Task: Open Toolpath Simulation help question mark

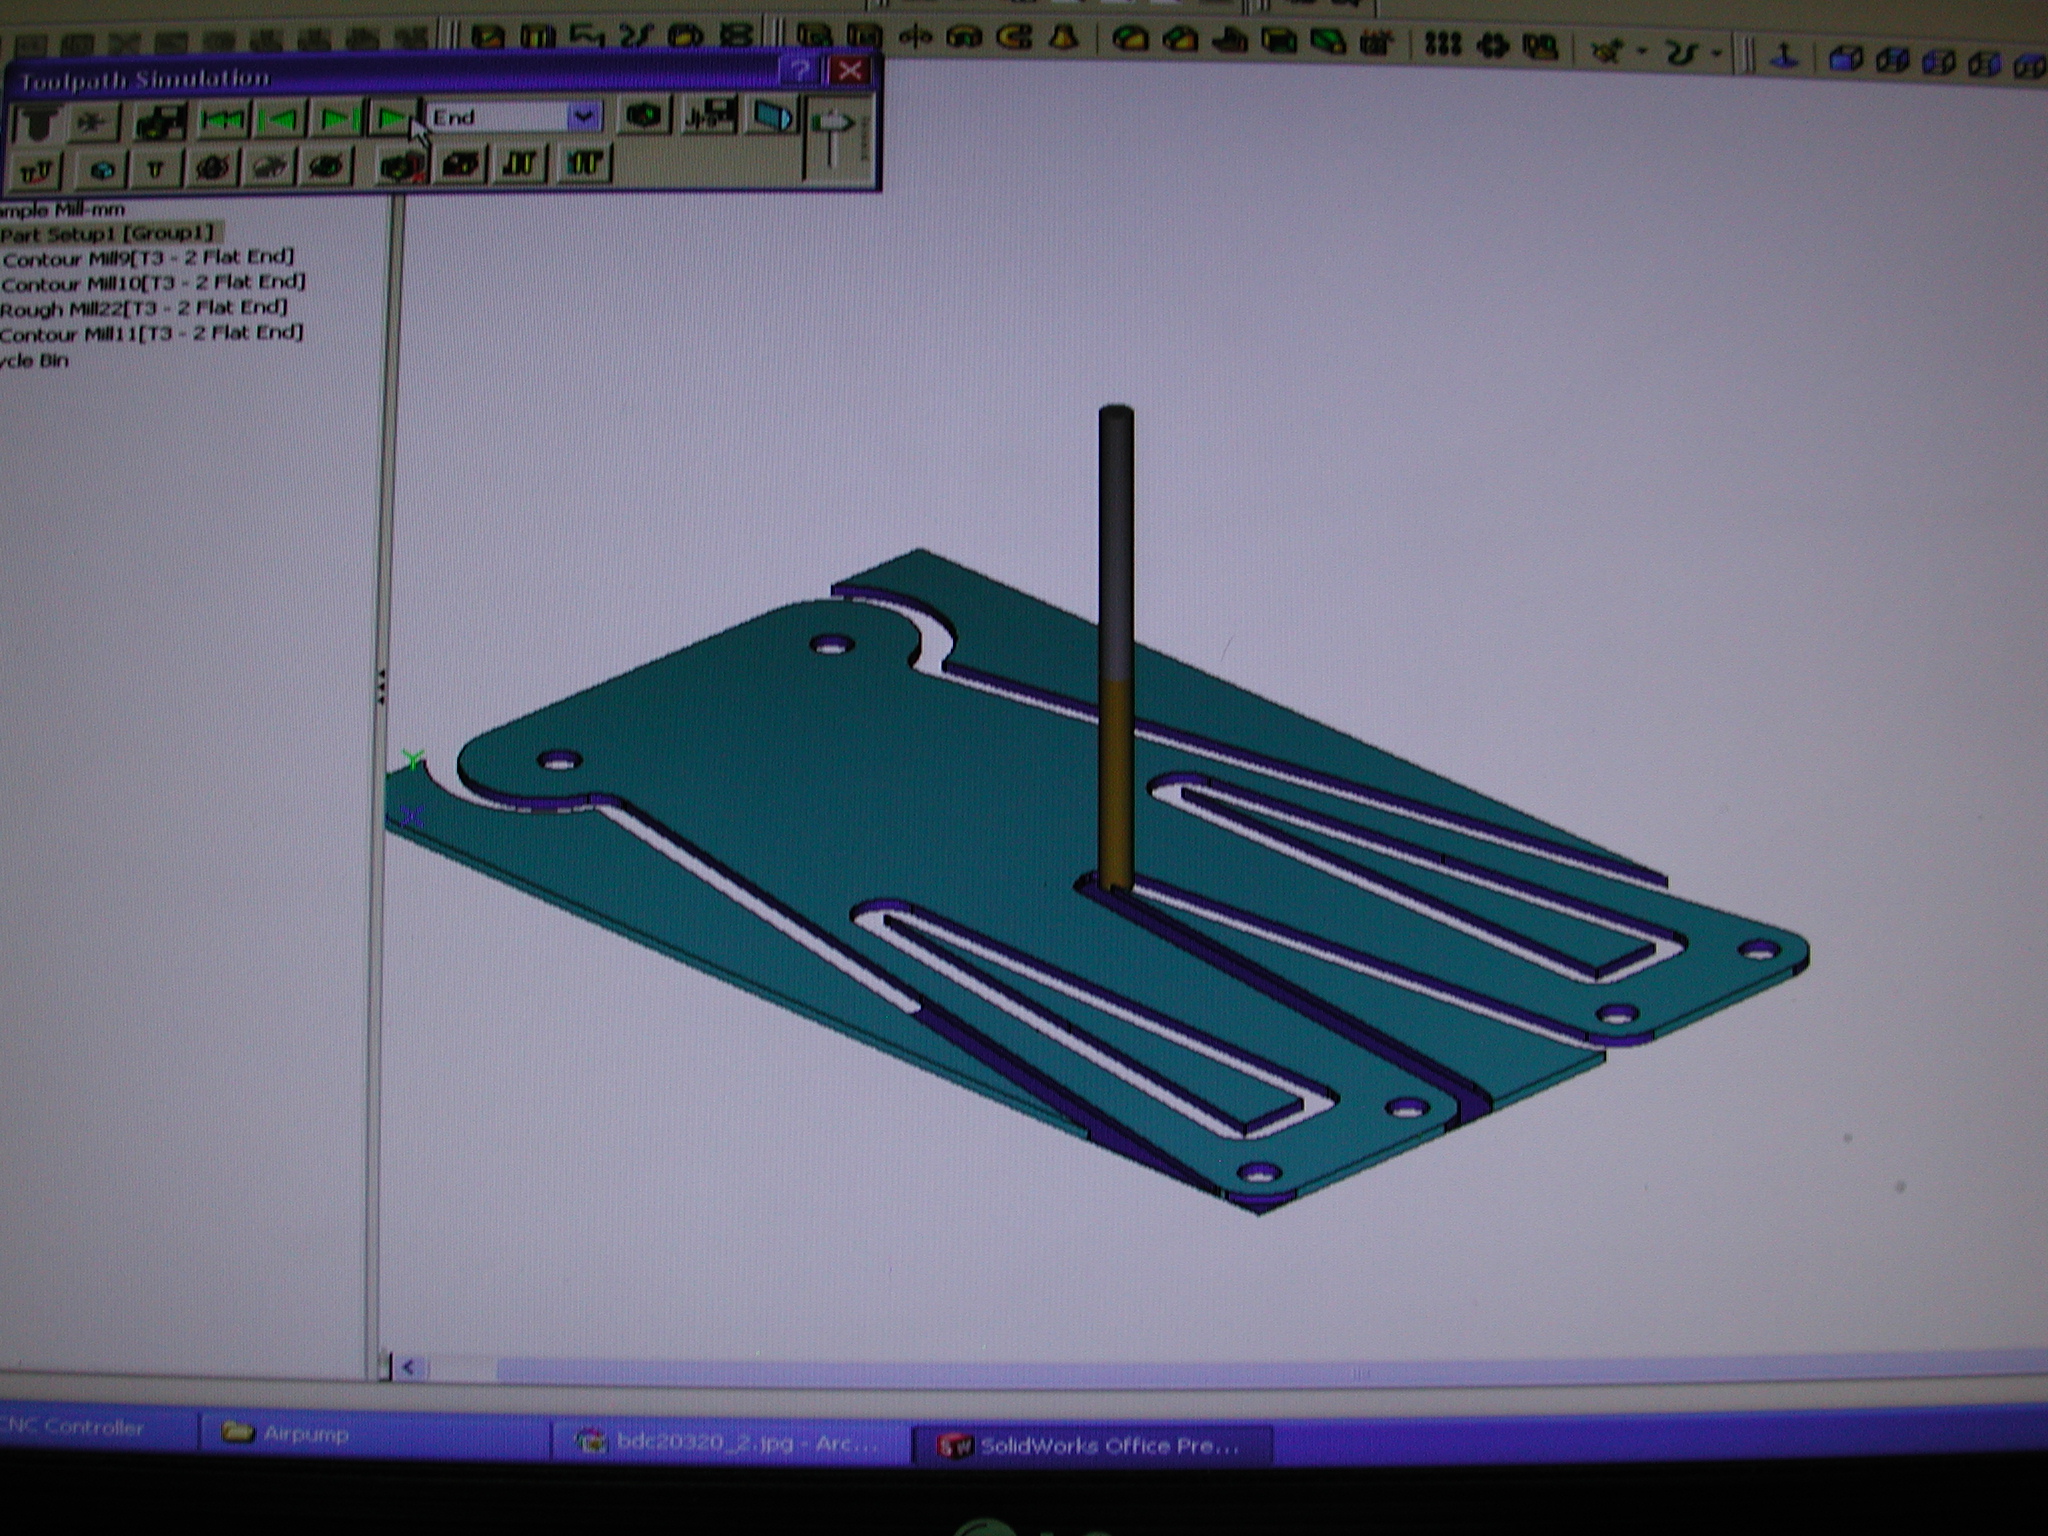Action: coord(800,70)
